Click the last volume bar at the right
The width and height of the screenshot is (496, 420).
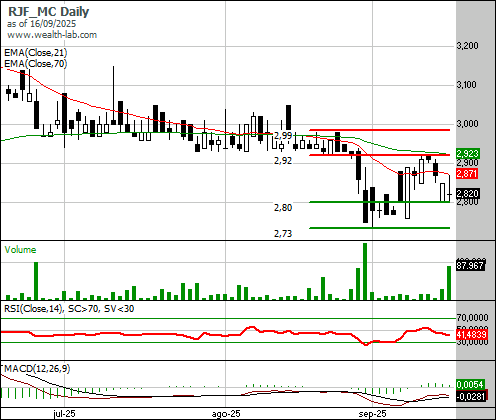click(x=449, y=283)
